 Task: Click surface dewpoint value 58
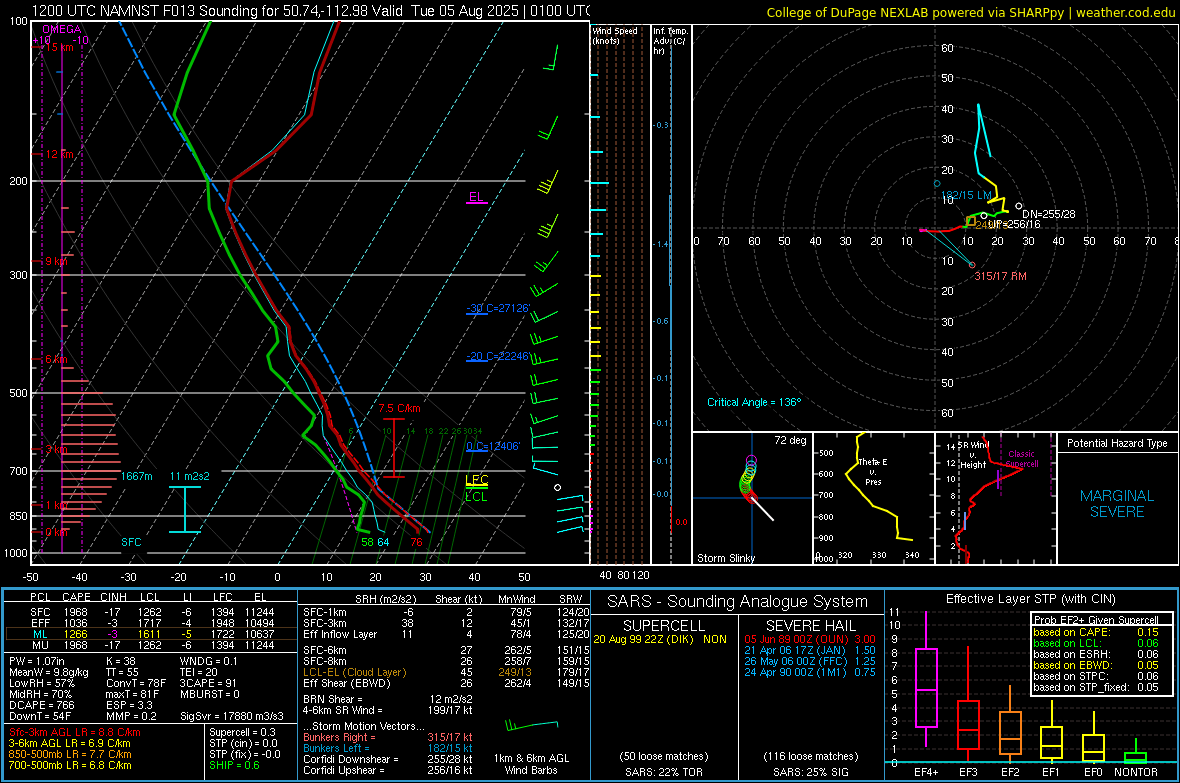click(366, 542)
